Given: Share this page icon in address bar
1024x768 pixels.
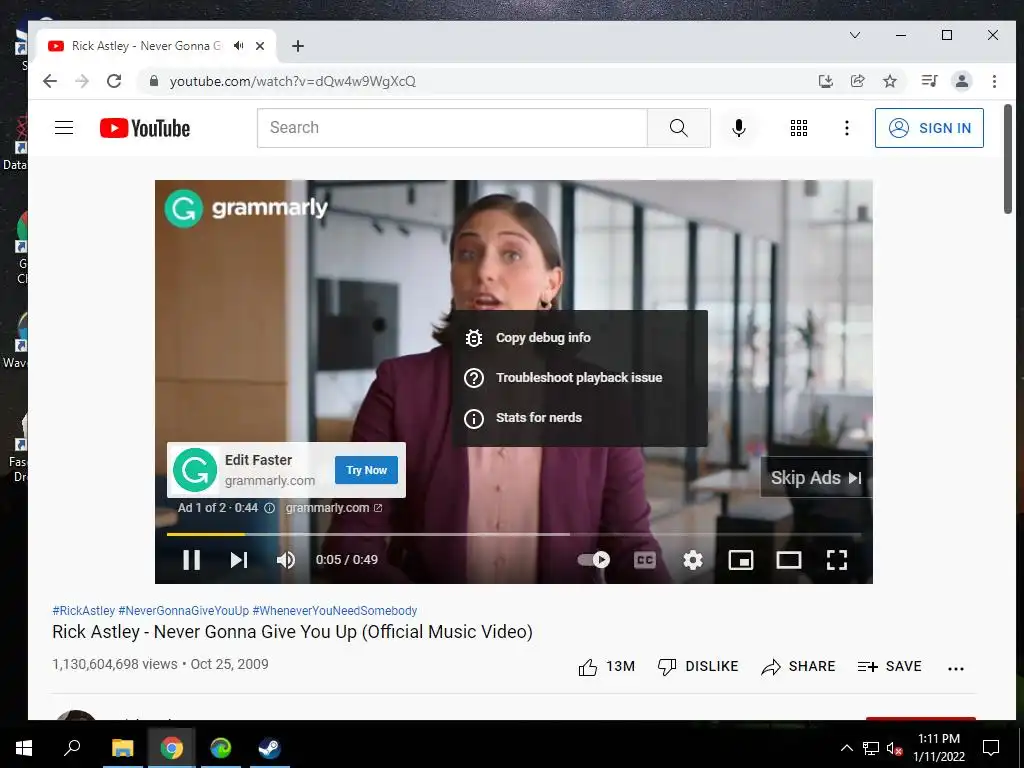Looking at the screenshot, I should coord(857,81).
